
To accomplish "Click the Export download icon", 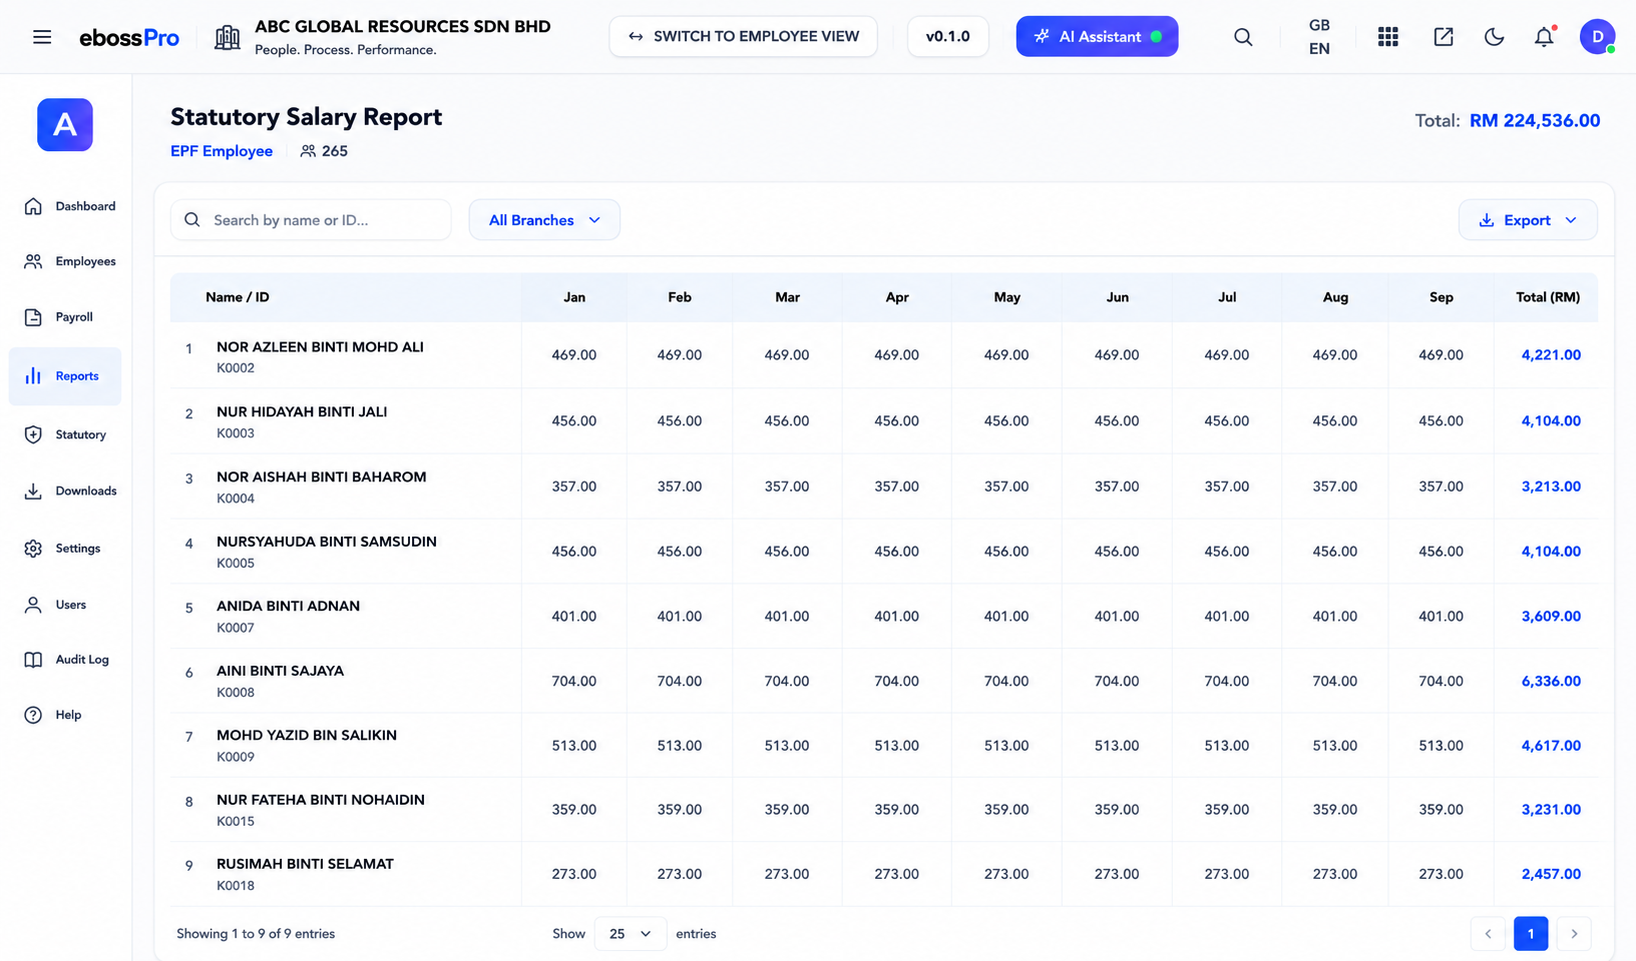I will [x=1486, y=220].
